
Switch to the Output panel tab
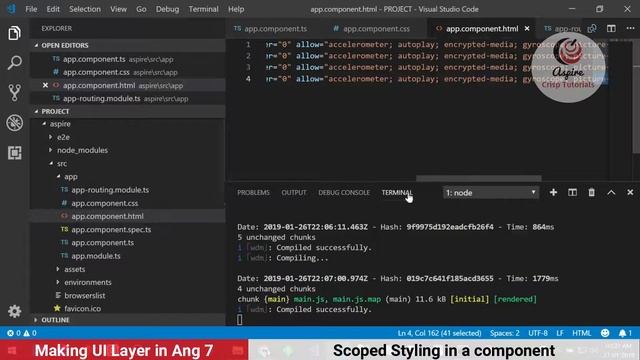coord(294,193)
